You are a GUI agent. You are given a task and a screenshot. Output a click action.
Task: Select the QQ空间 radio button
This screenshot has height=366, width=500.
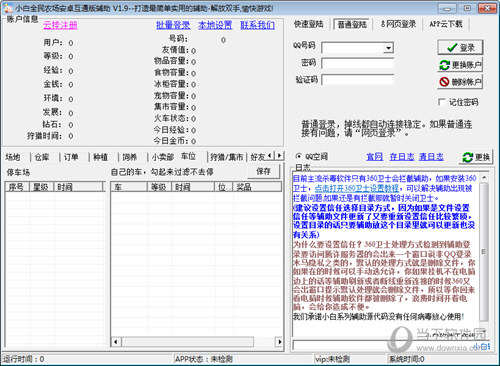(299, 156)
